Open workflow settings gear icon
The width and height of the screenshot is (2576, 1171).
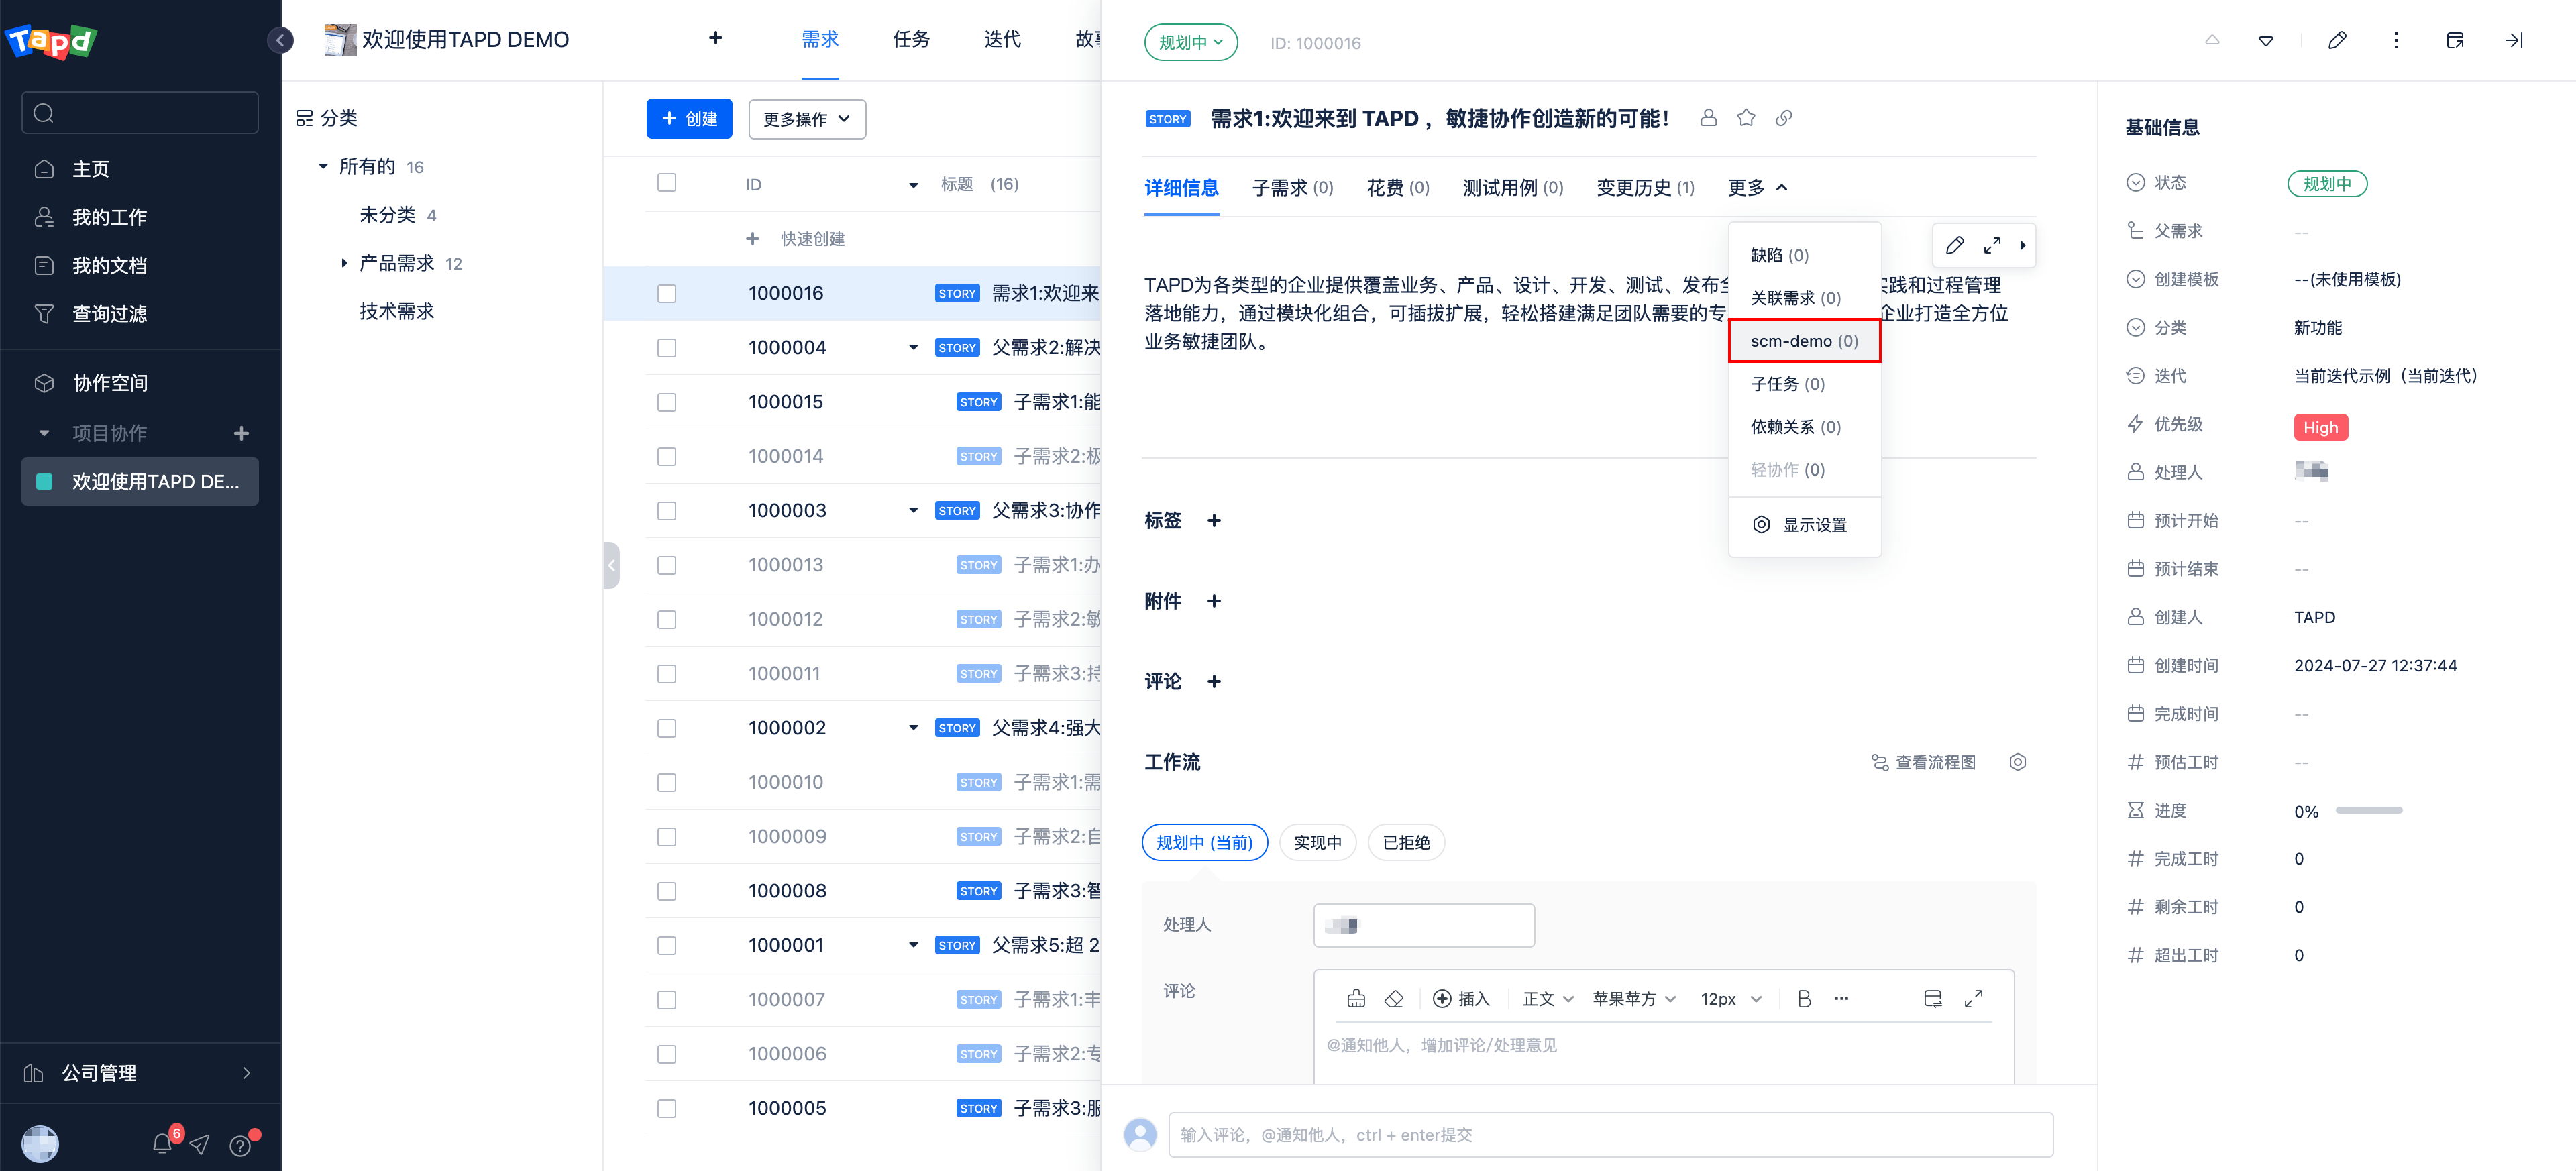pyautogui.click(x=2018, y=762)
